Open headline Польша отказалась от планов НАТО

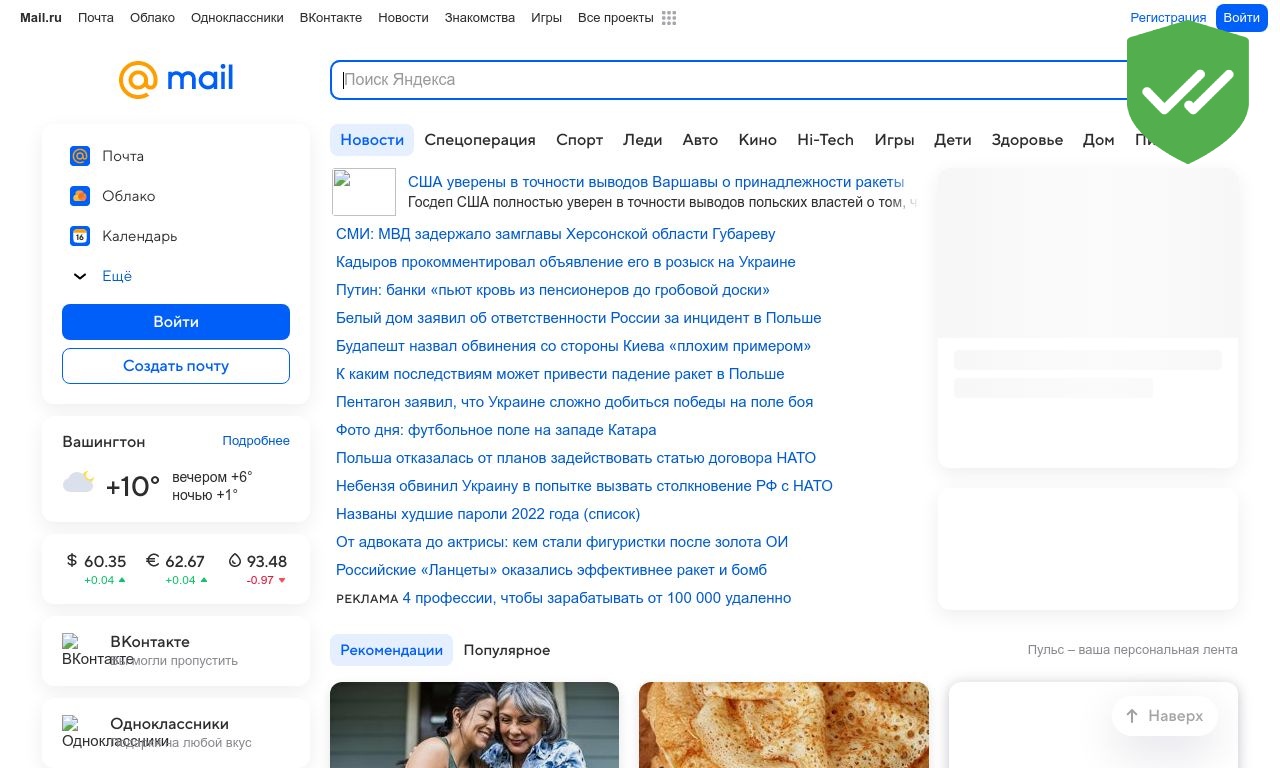click(x=576, y=458)
